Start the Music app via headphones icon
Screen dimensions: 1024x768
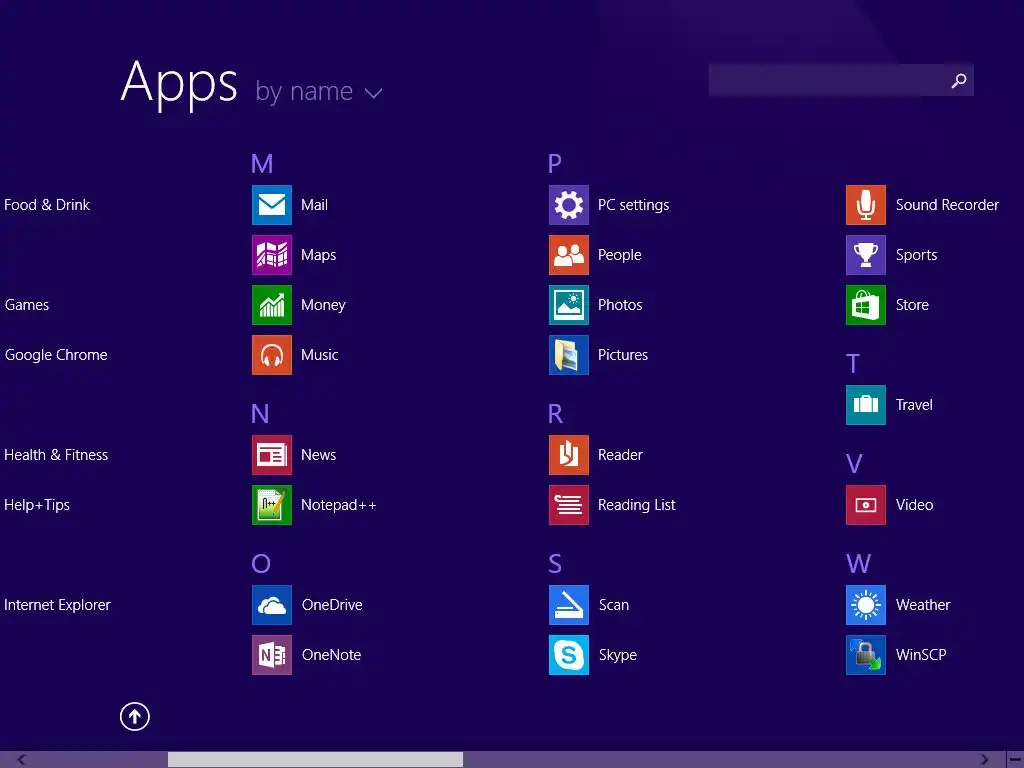click(x=272, y=355)
